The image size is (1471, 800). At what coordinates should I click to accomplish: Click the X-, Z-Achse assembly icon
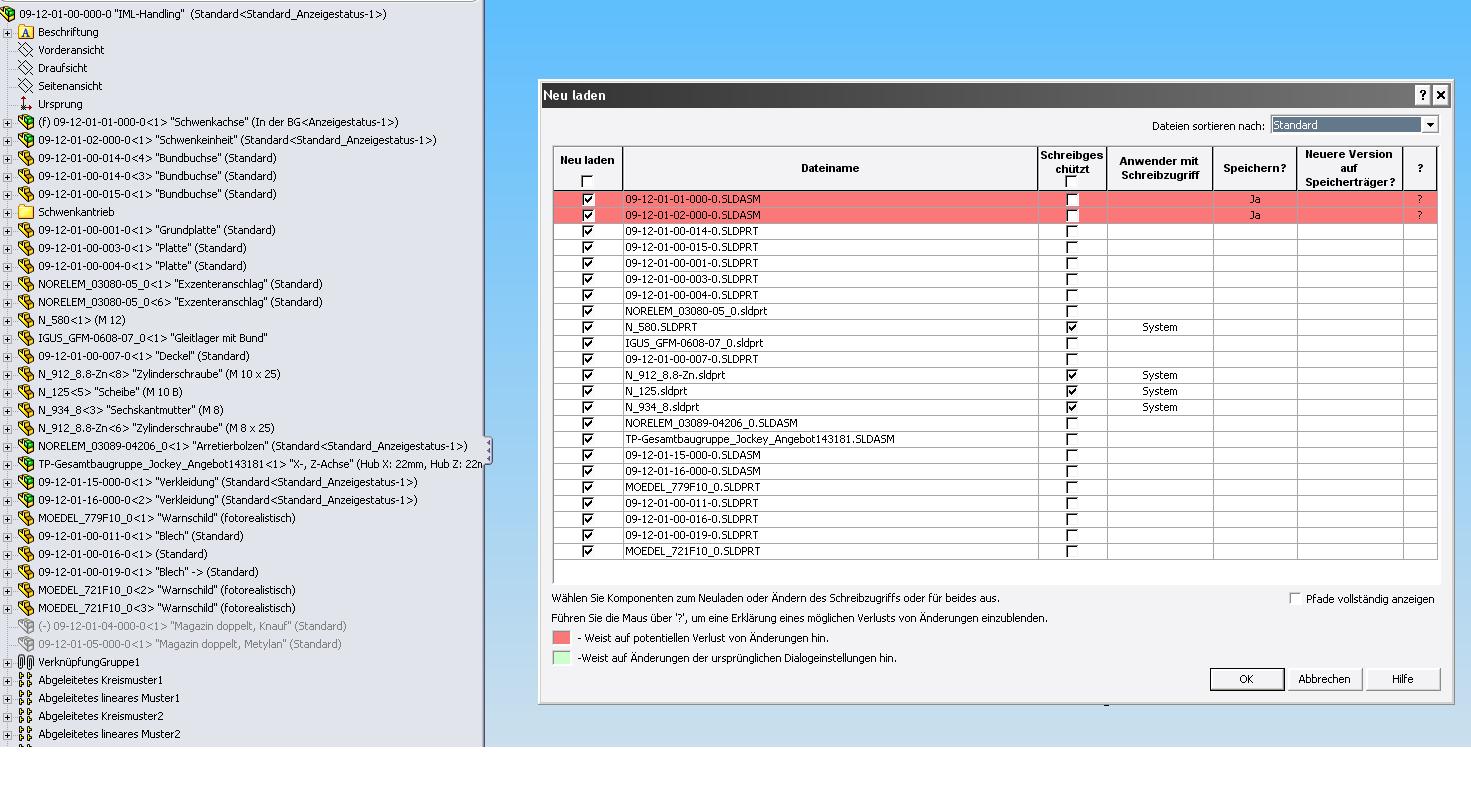(x=26, y=464)
